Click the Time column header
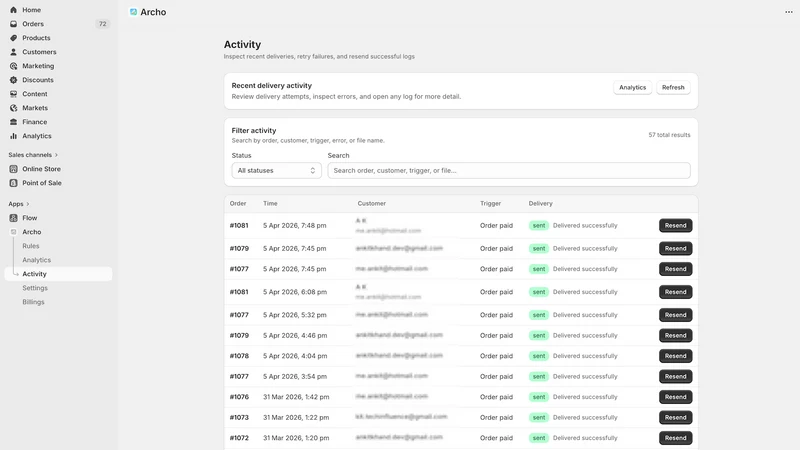Screen dimensions: 800x450 click(x=270, y=204)
